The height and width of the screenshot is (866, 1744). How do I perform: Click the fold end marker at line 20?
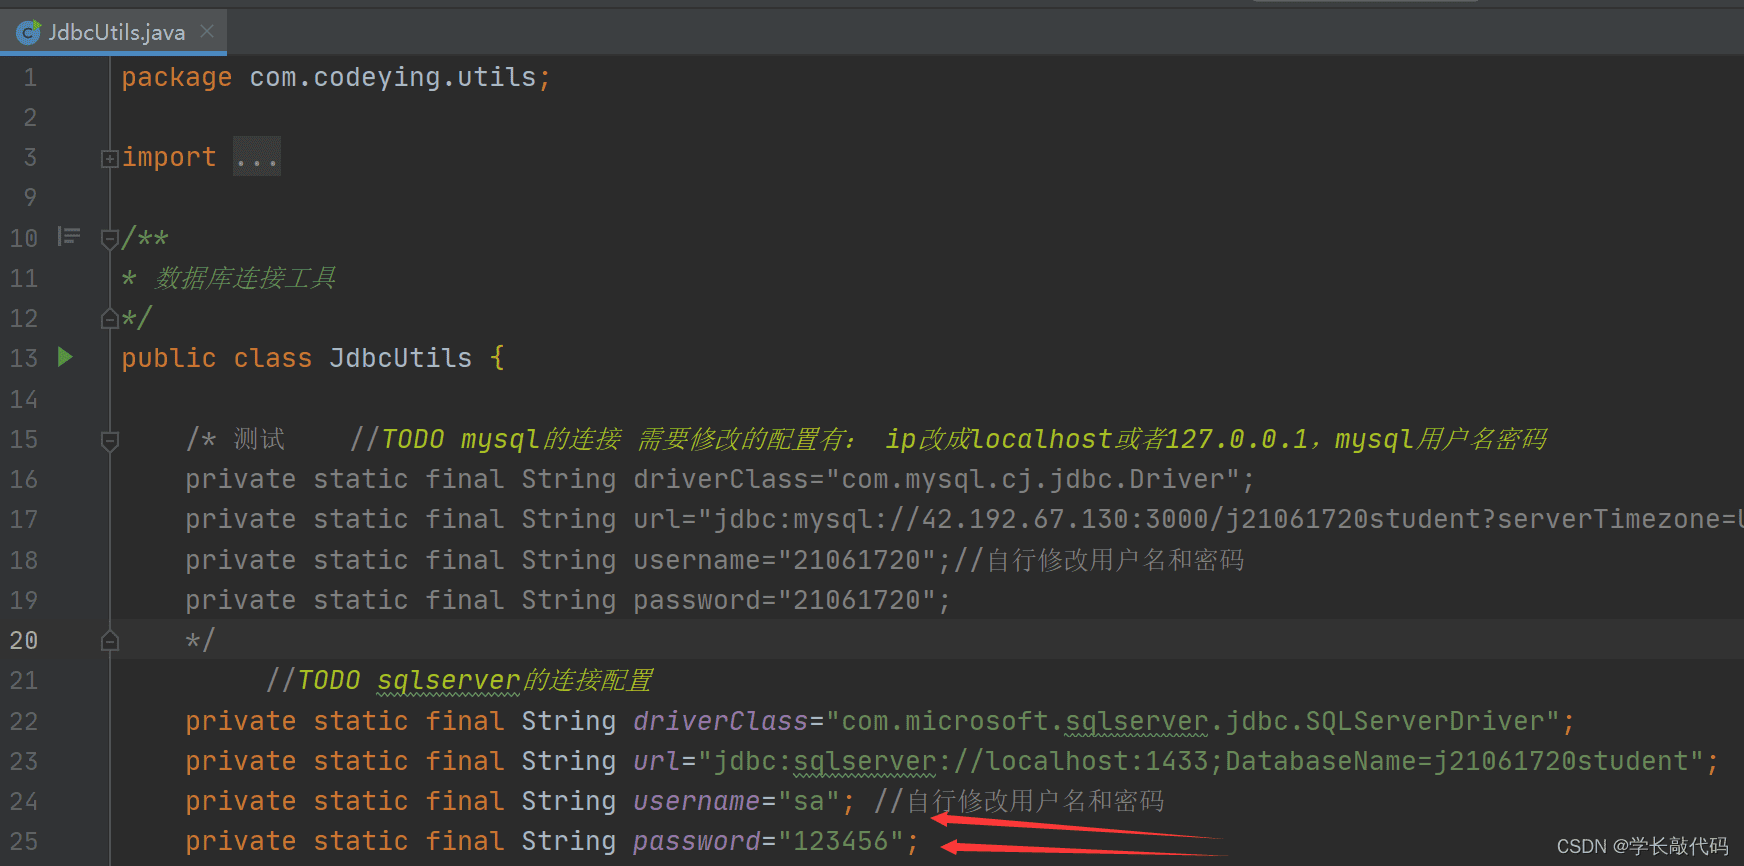tap(109, 641)
